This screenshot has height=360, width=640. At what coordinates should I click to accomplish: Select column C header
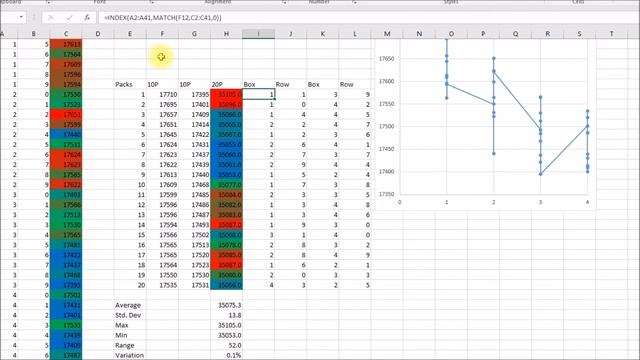[66, 34]
